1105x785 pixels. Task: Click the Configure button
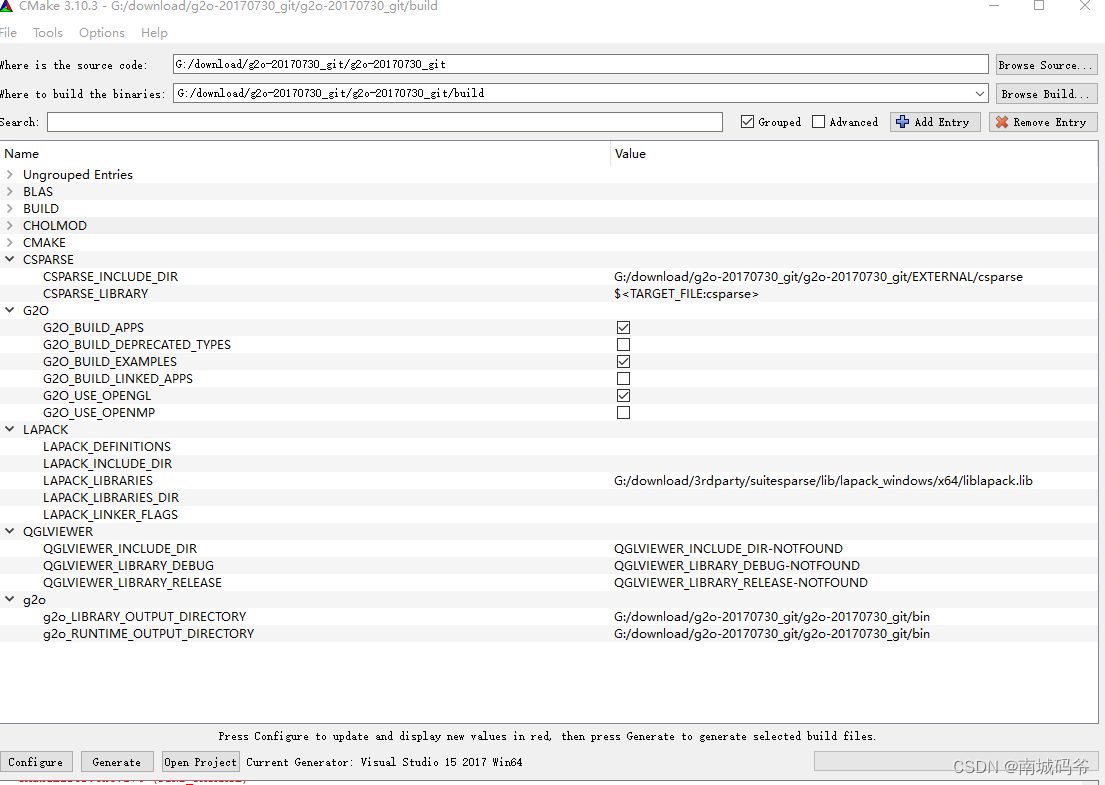click(36, 762)
